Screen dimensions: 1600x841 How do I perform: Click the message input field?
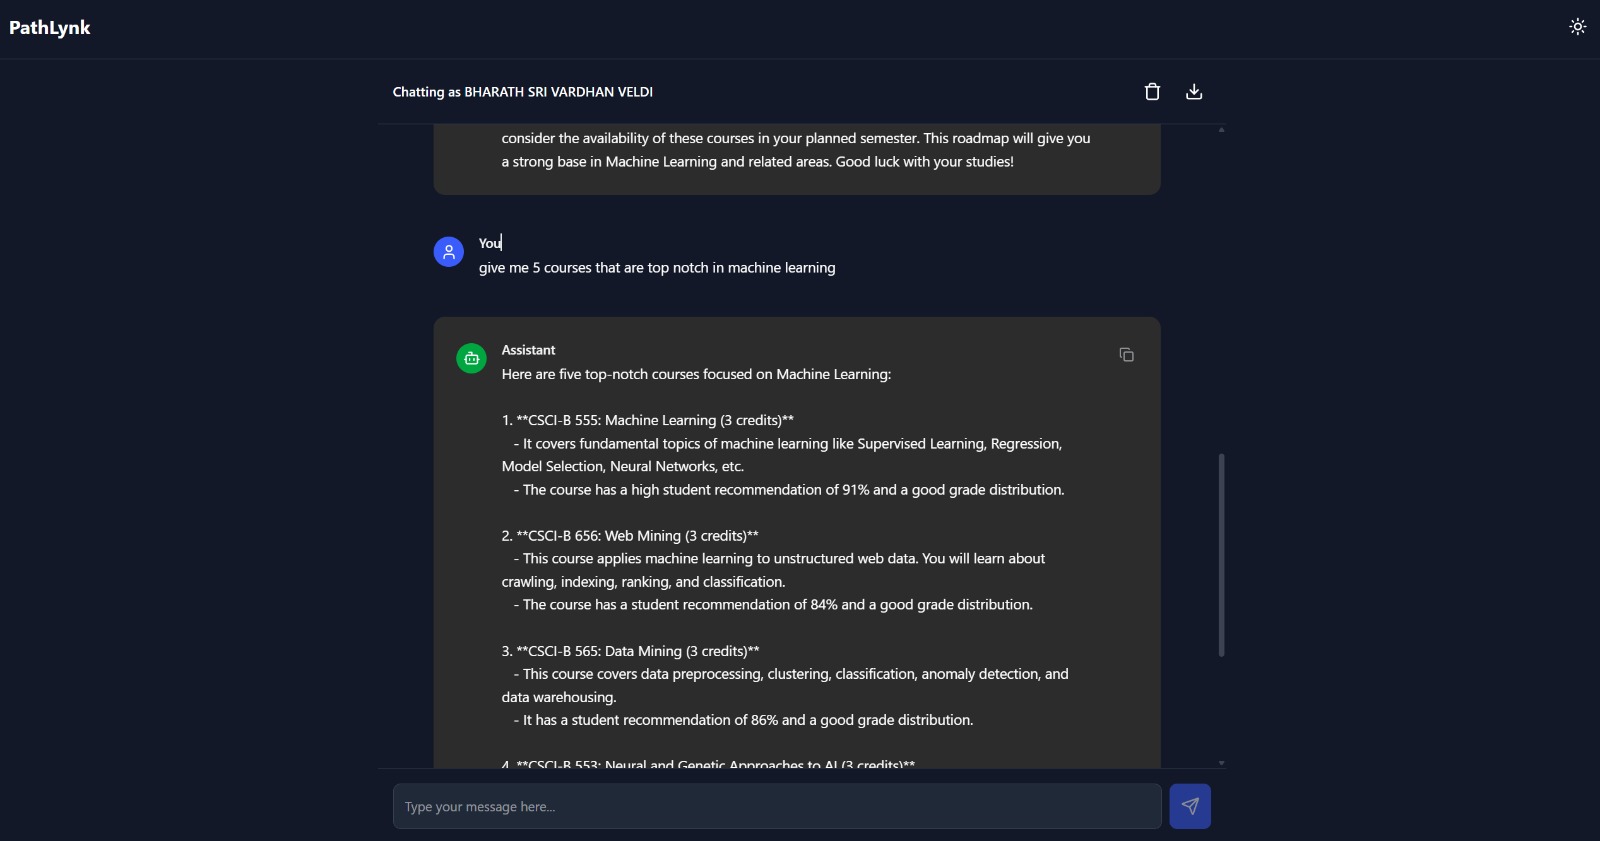pyautogui.click(x=777, y=805)
